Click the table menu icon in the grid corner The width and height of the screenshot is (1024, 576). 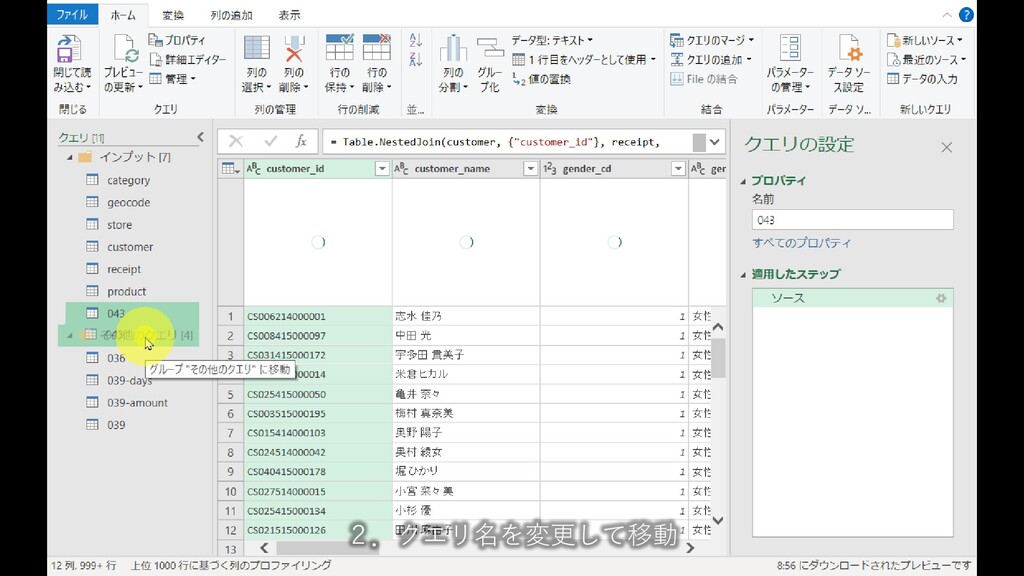230,168
